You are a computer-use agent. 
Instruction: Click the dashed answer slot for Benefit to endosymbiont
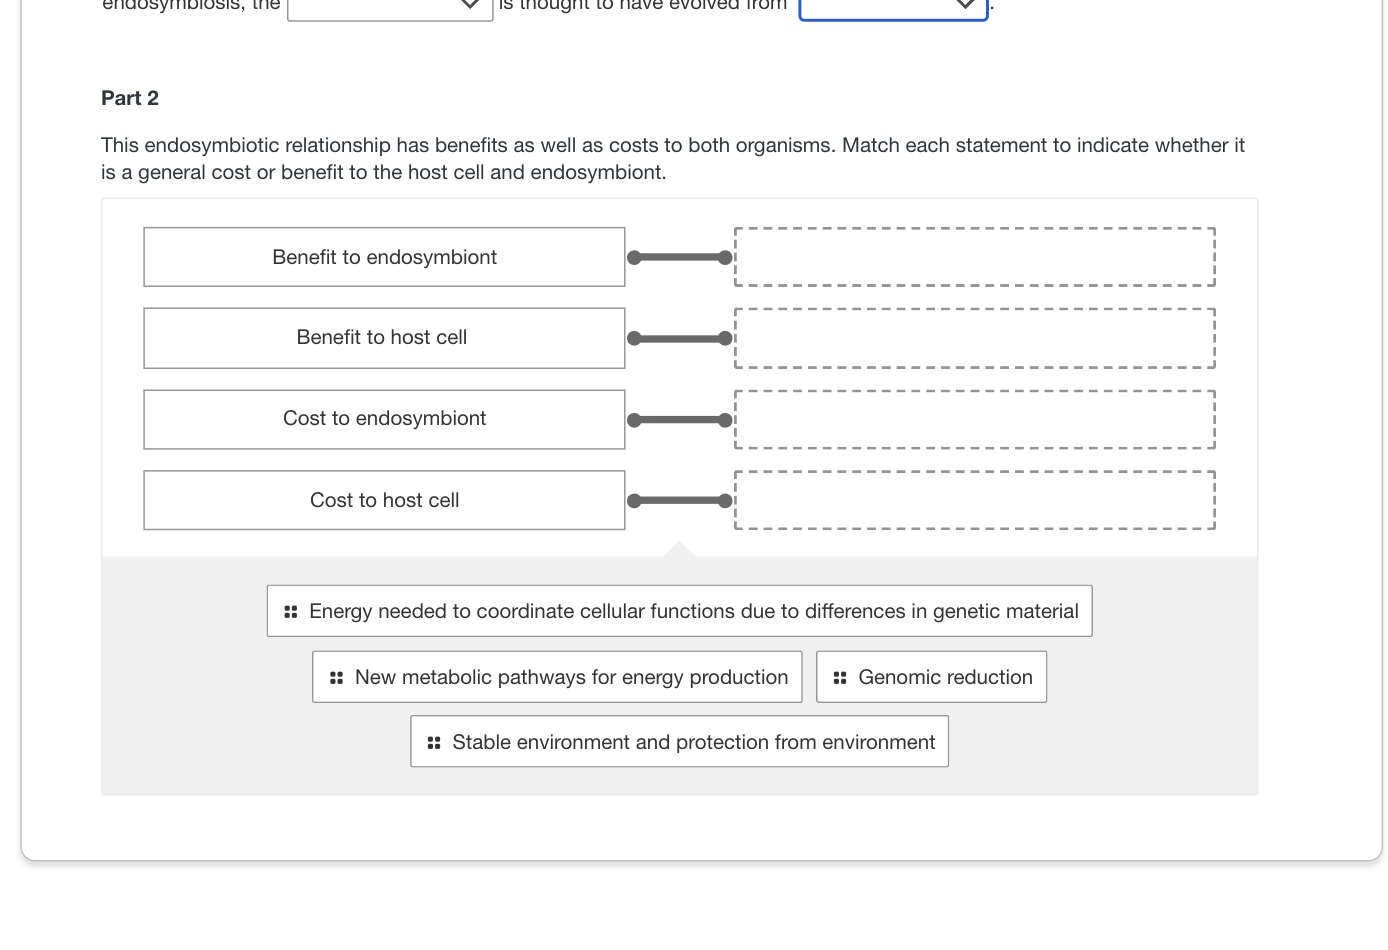click(974, 257)
